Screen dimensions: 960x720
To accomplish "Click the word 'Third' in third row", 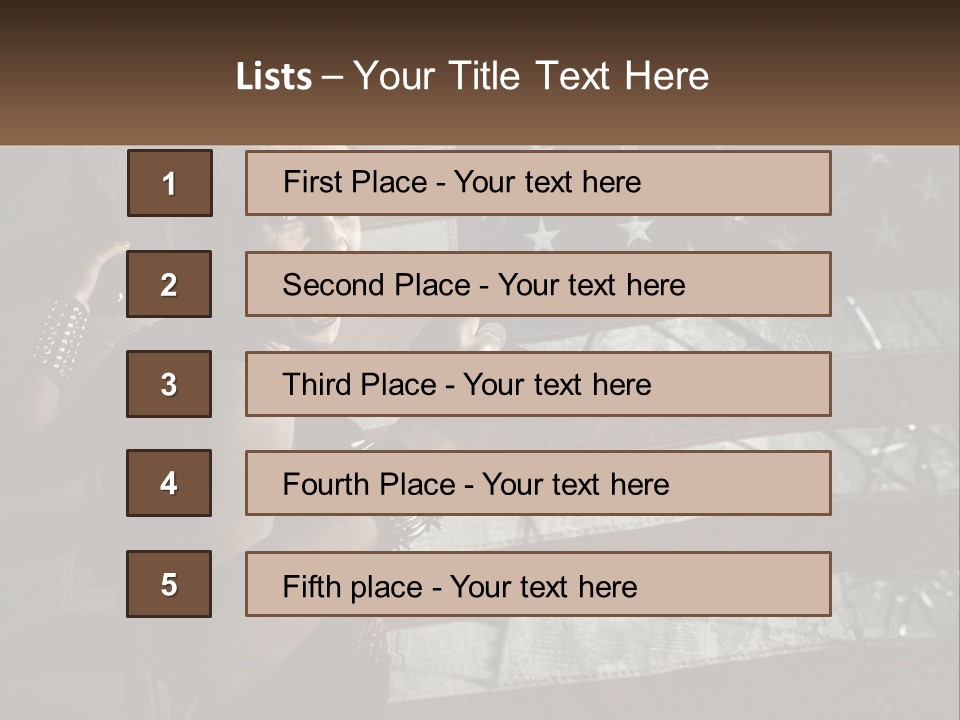I will (x=316, y=385).
